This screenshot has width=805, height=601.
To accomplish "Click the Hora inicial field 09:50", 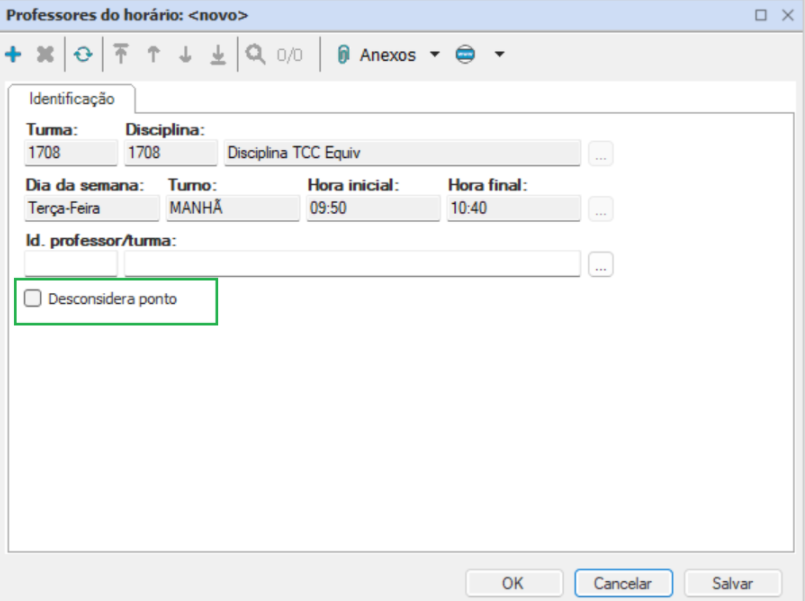I will coord(373,208).
